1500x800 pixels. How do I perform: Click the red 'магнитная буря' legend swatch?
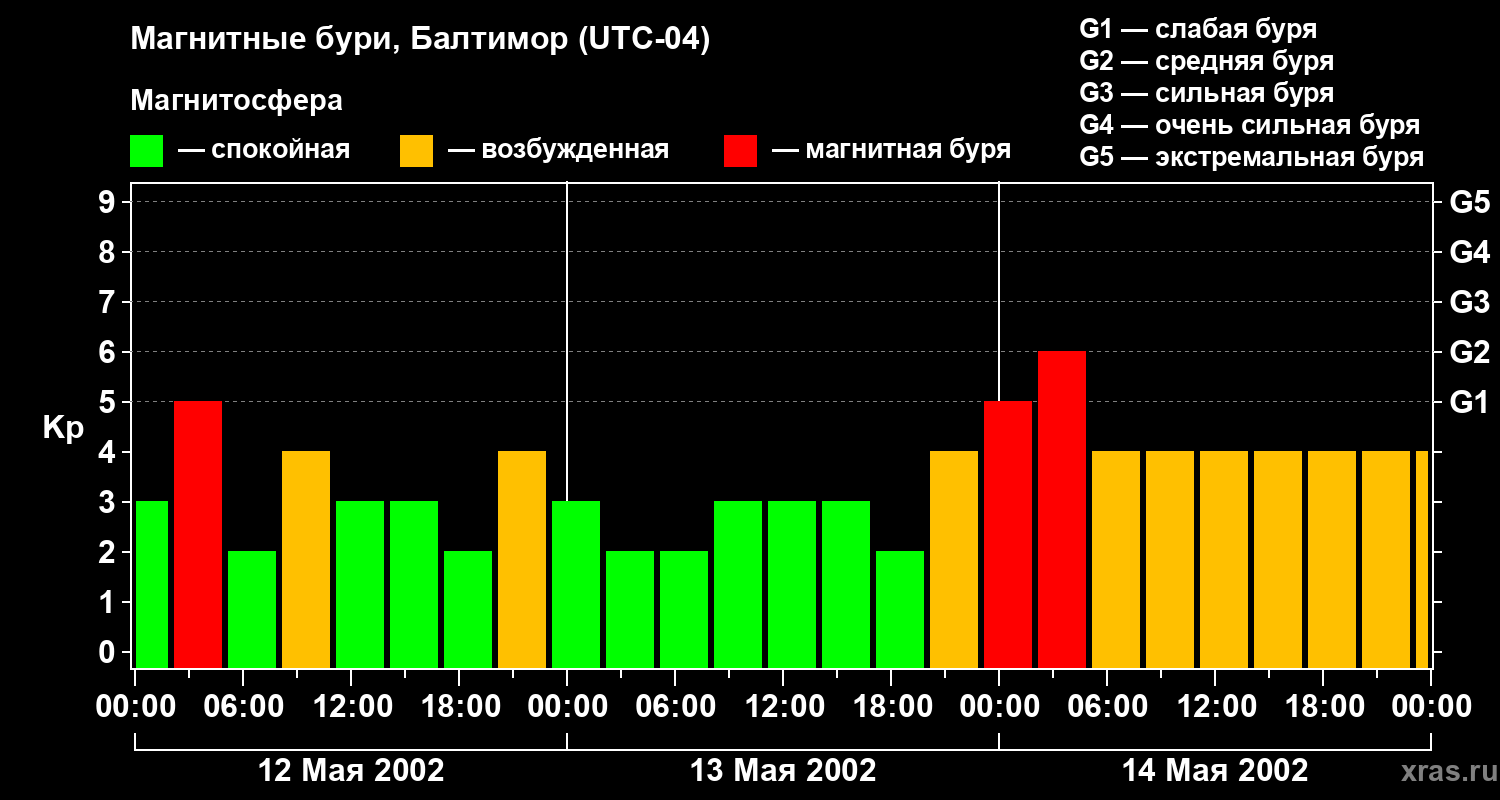(740, 151)
